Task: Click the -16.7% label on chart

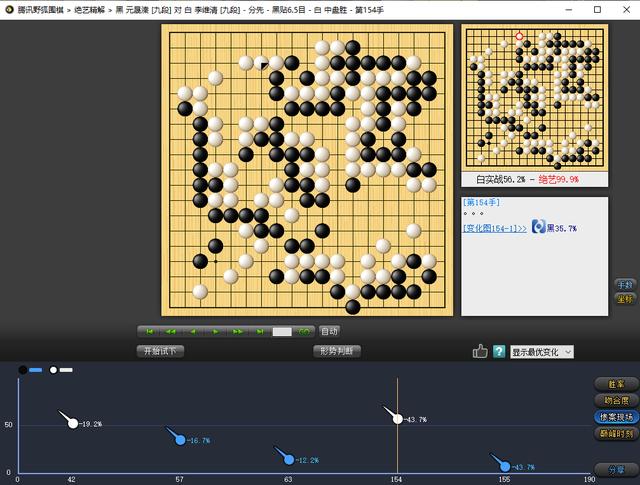Action: (x=198, y=441)
